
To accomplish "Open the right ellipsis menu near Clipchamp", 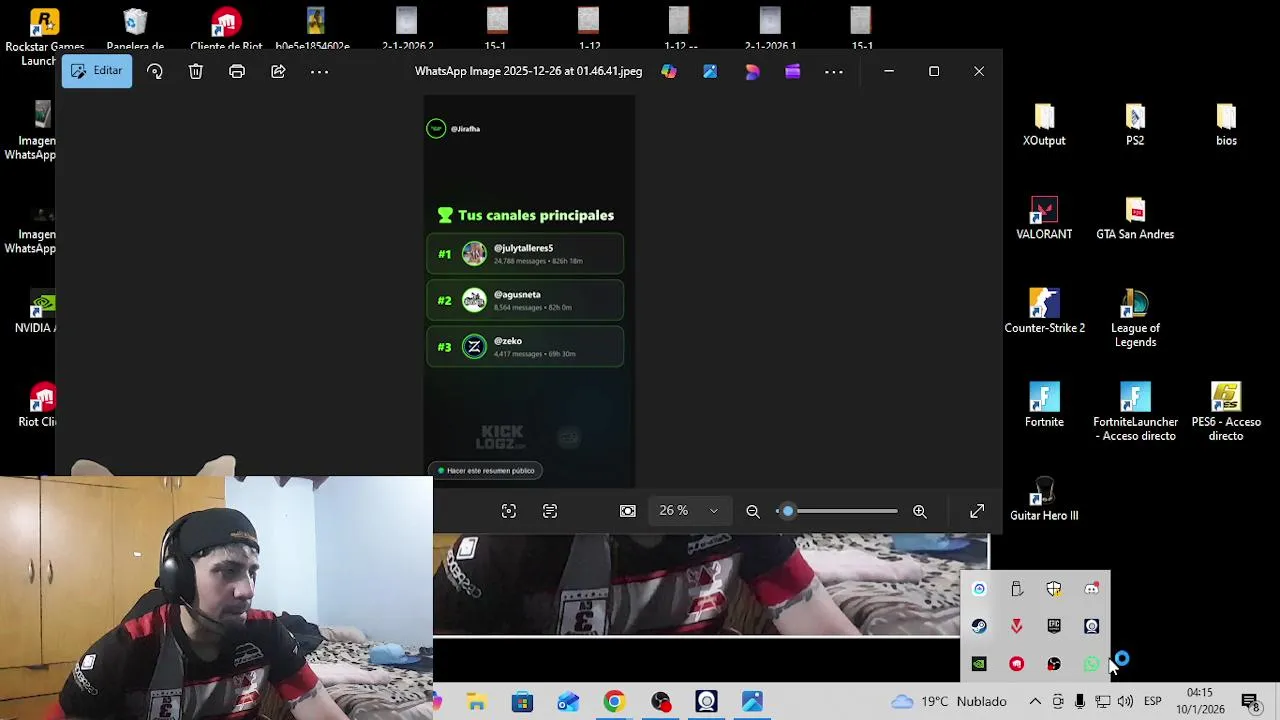I will 834,71.
